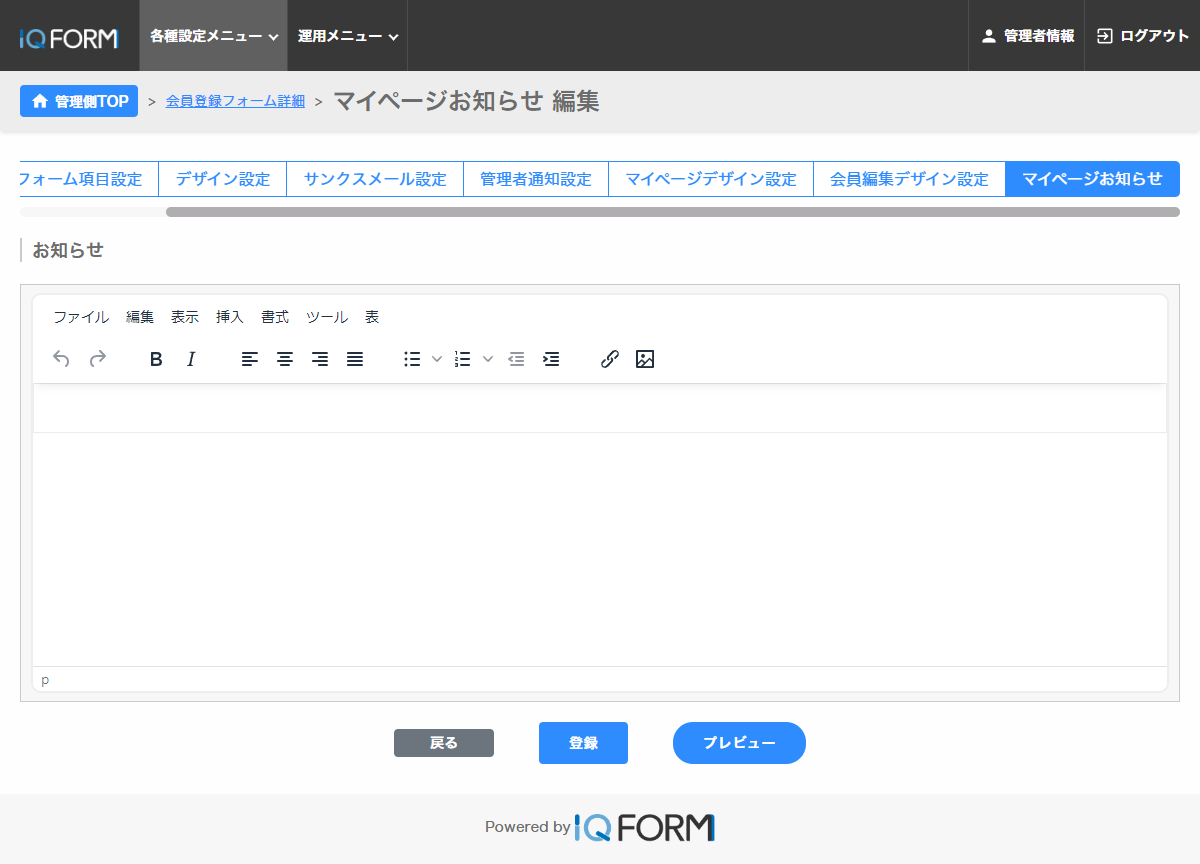
Task: Click the 登録 button
Action: (583, 743)
